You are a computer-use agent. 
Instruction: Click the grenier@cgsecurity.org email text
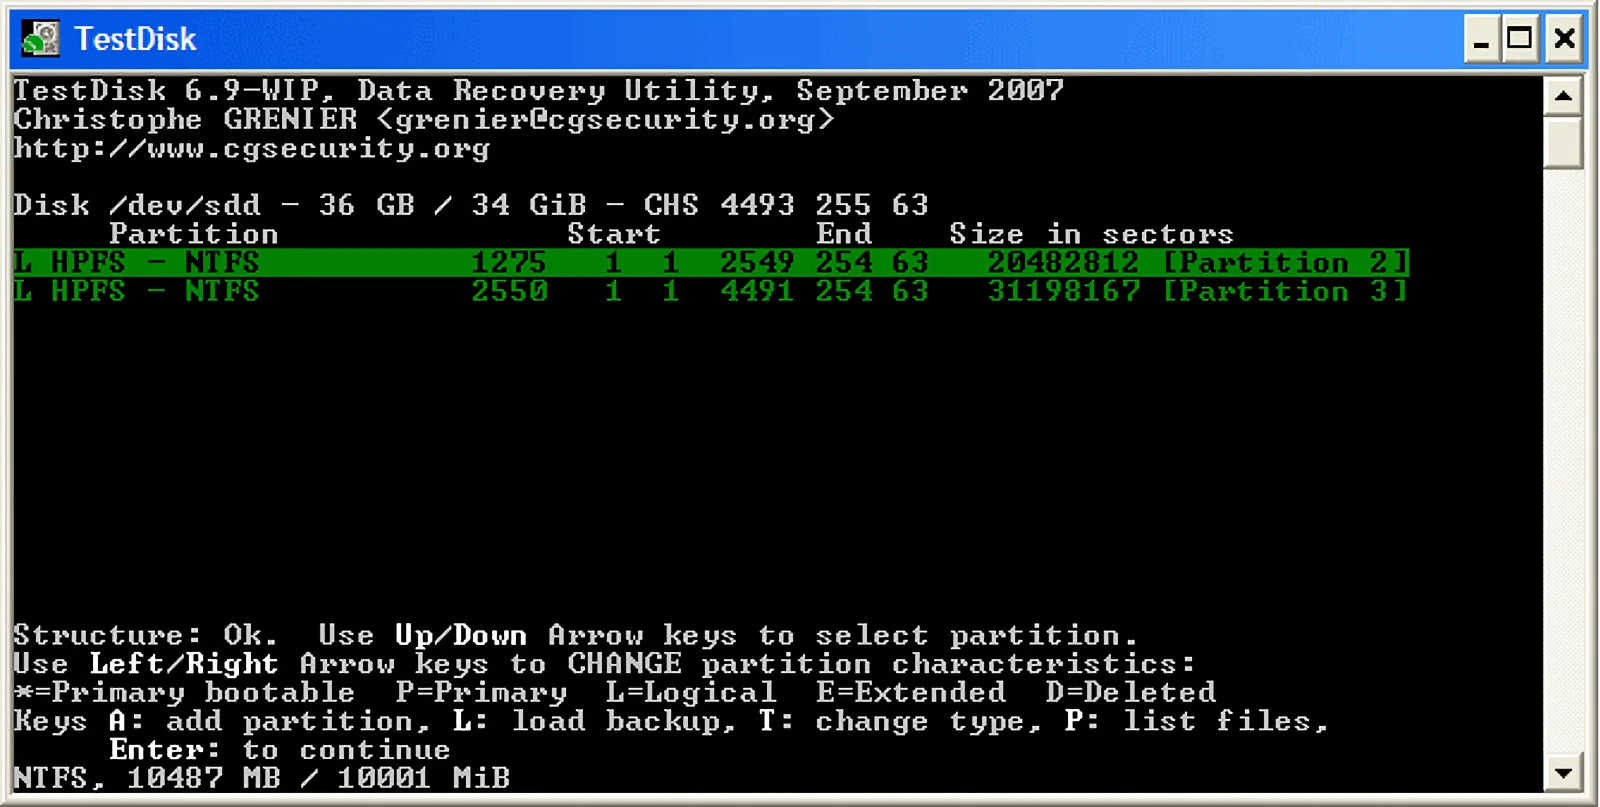[x=605, y=120]
